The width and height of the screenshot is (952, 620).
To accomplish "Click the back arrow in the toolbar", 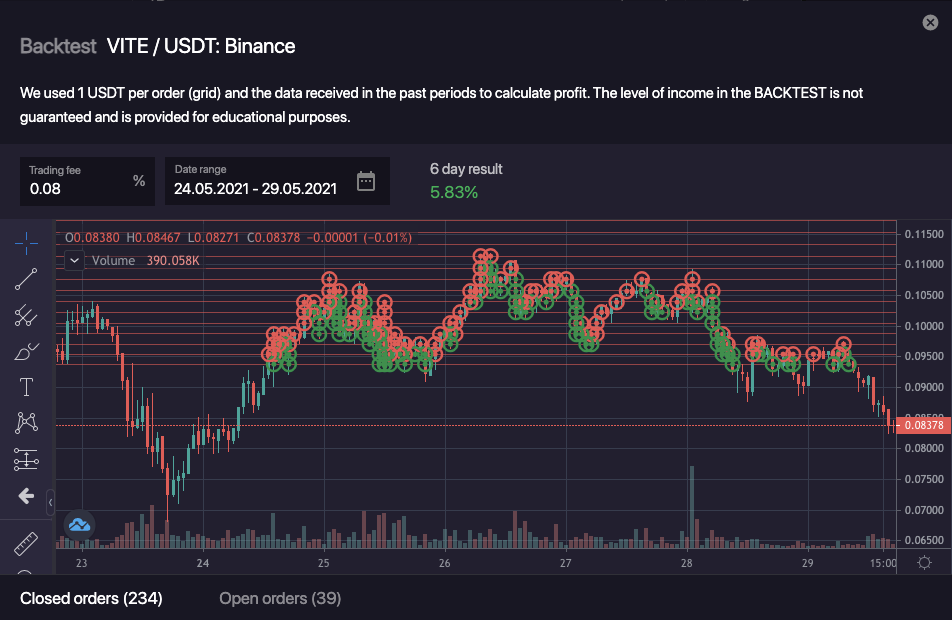I will (27, 496).
